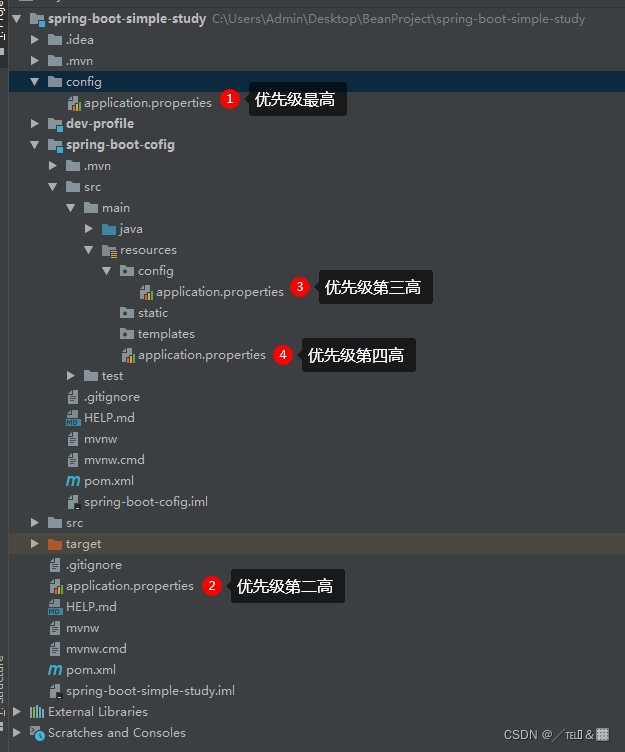The width and height of the screenshot is (625, 752).
Task: Click the Scratches and Consoles icon
Action: [x=37, y=733]
